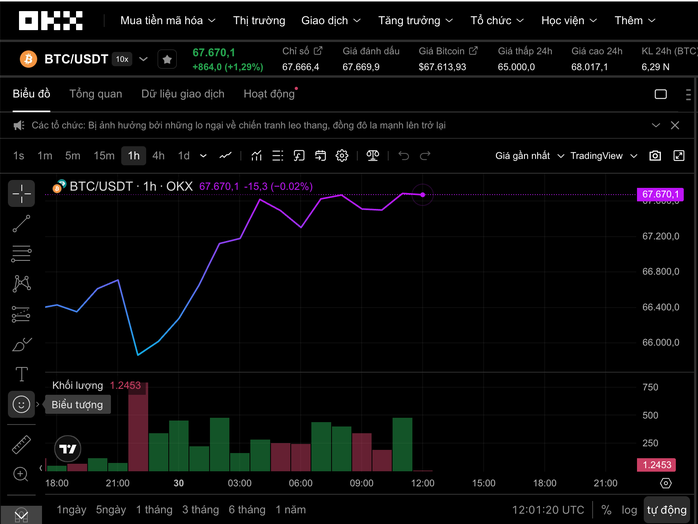Dismiss the announcement banner with X
This screenshot has width=698, height=524.
pyautogui.click(x=657, y=125)
